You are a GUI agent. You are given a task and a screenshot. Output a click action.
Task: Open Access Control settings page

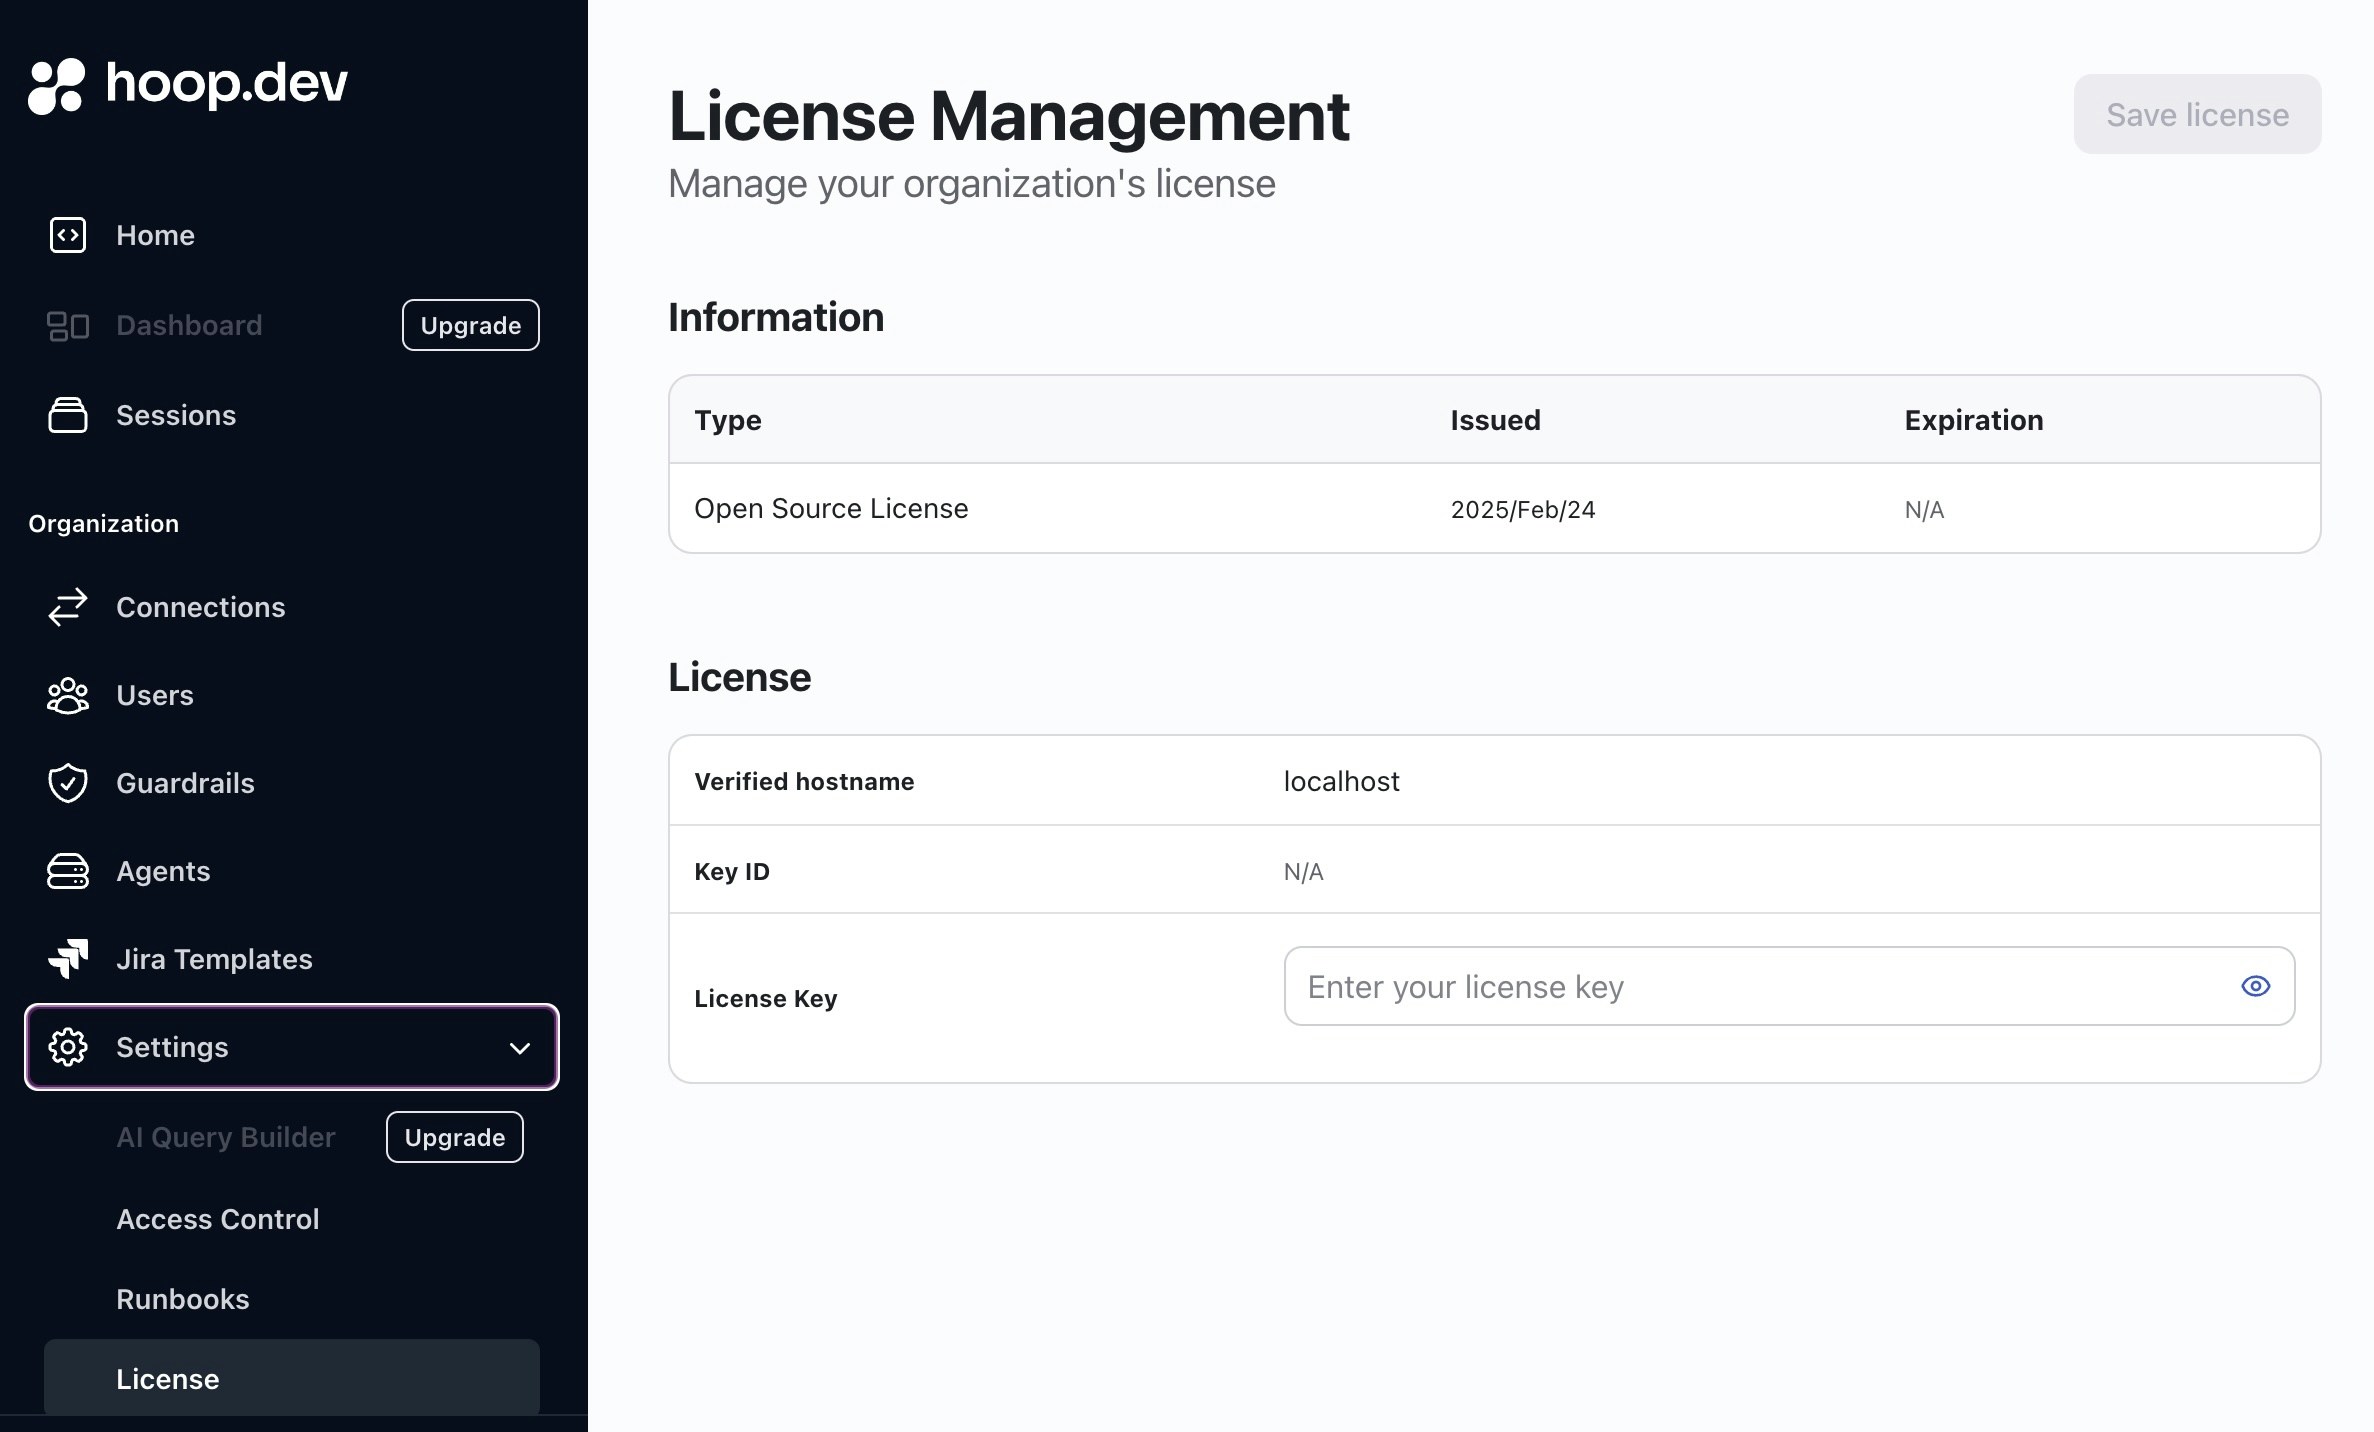pyautogui.click(x=218, y=1219)
